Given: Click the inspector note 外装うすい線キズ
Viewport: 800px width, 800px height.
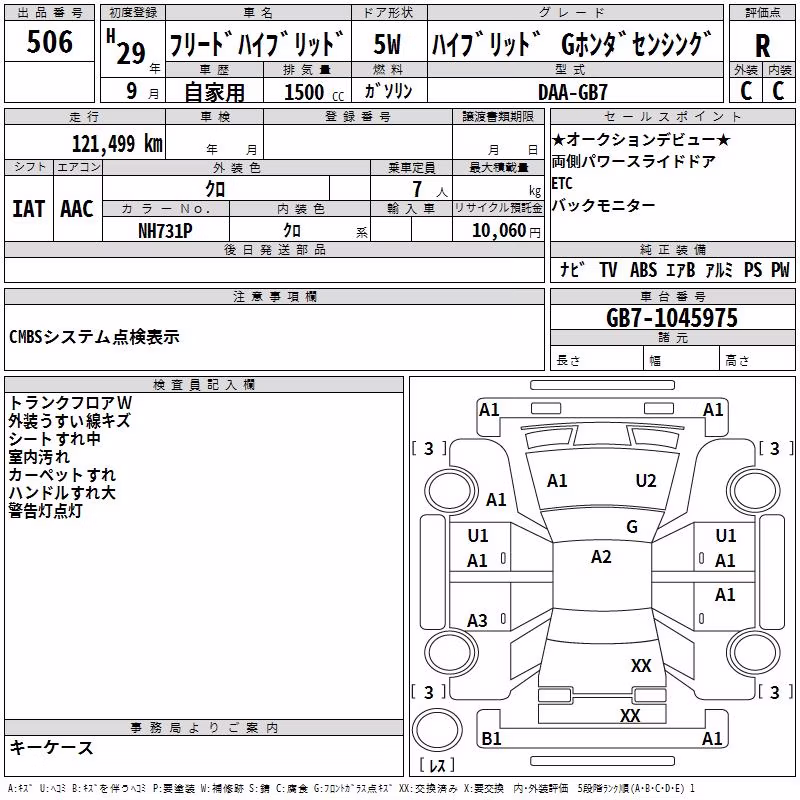Looking at the screenshot, I should (x=69, y=421).
